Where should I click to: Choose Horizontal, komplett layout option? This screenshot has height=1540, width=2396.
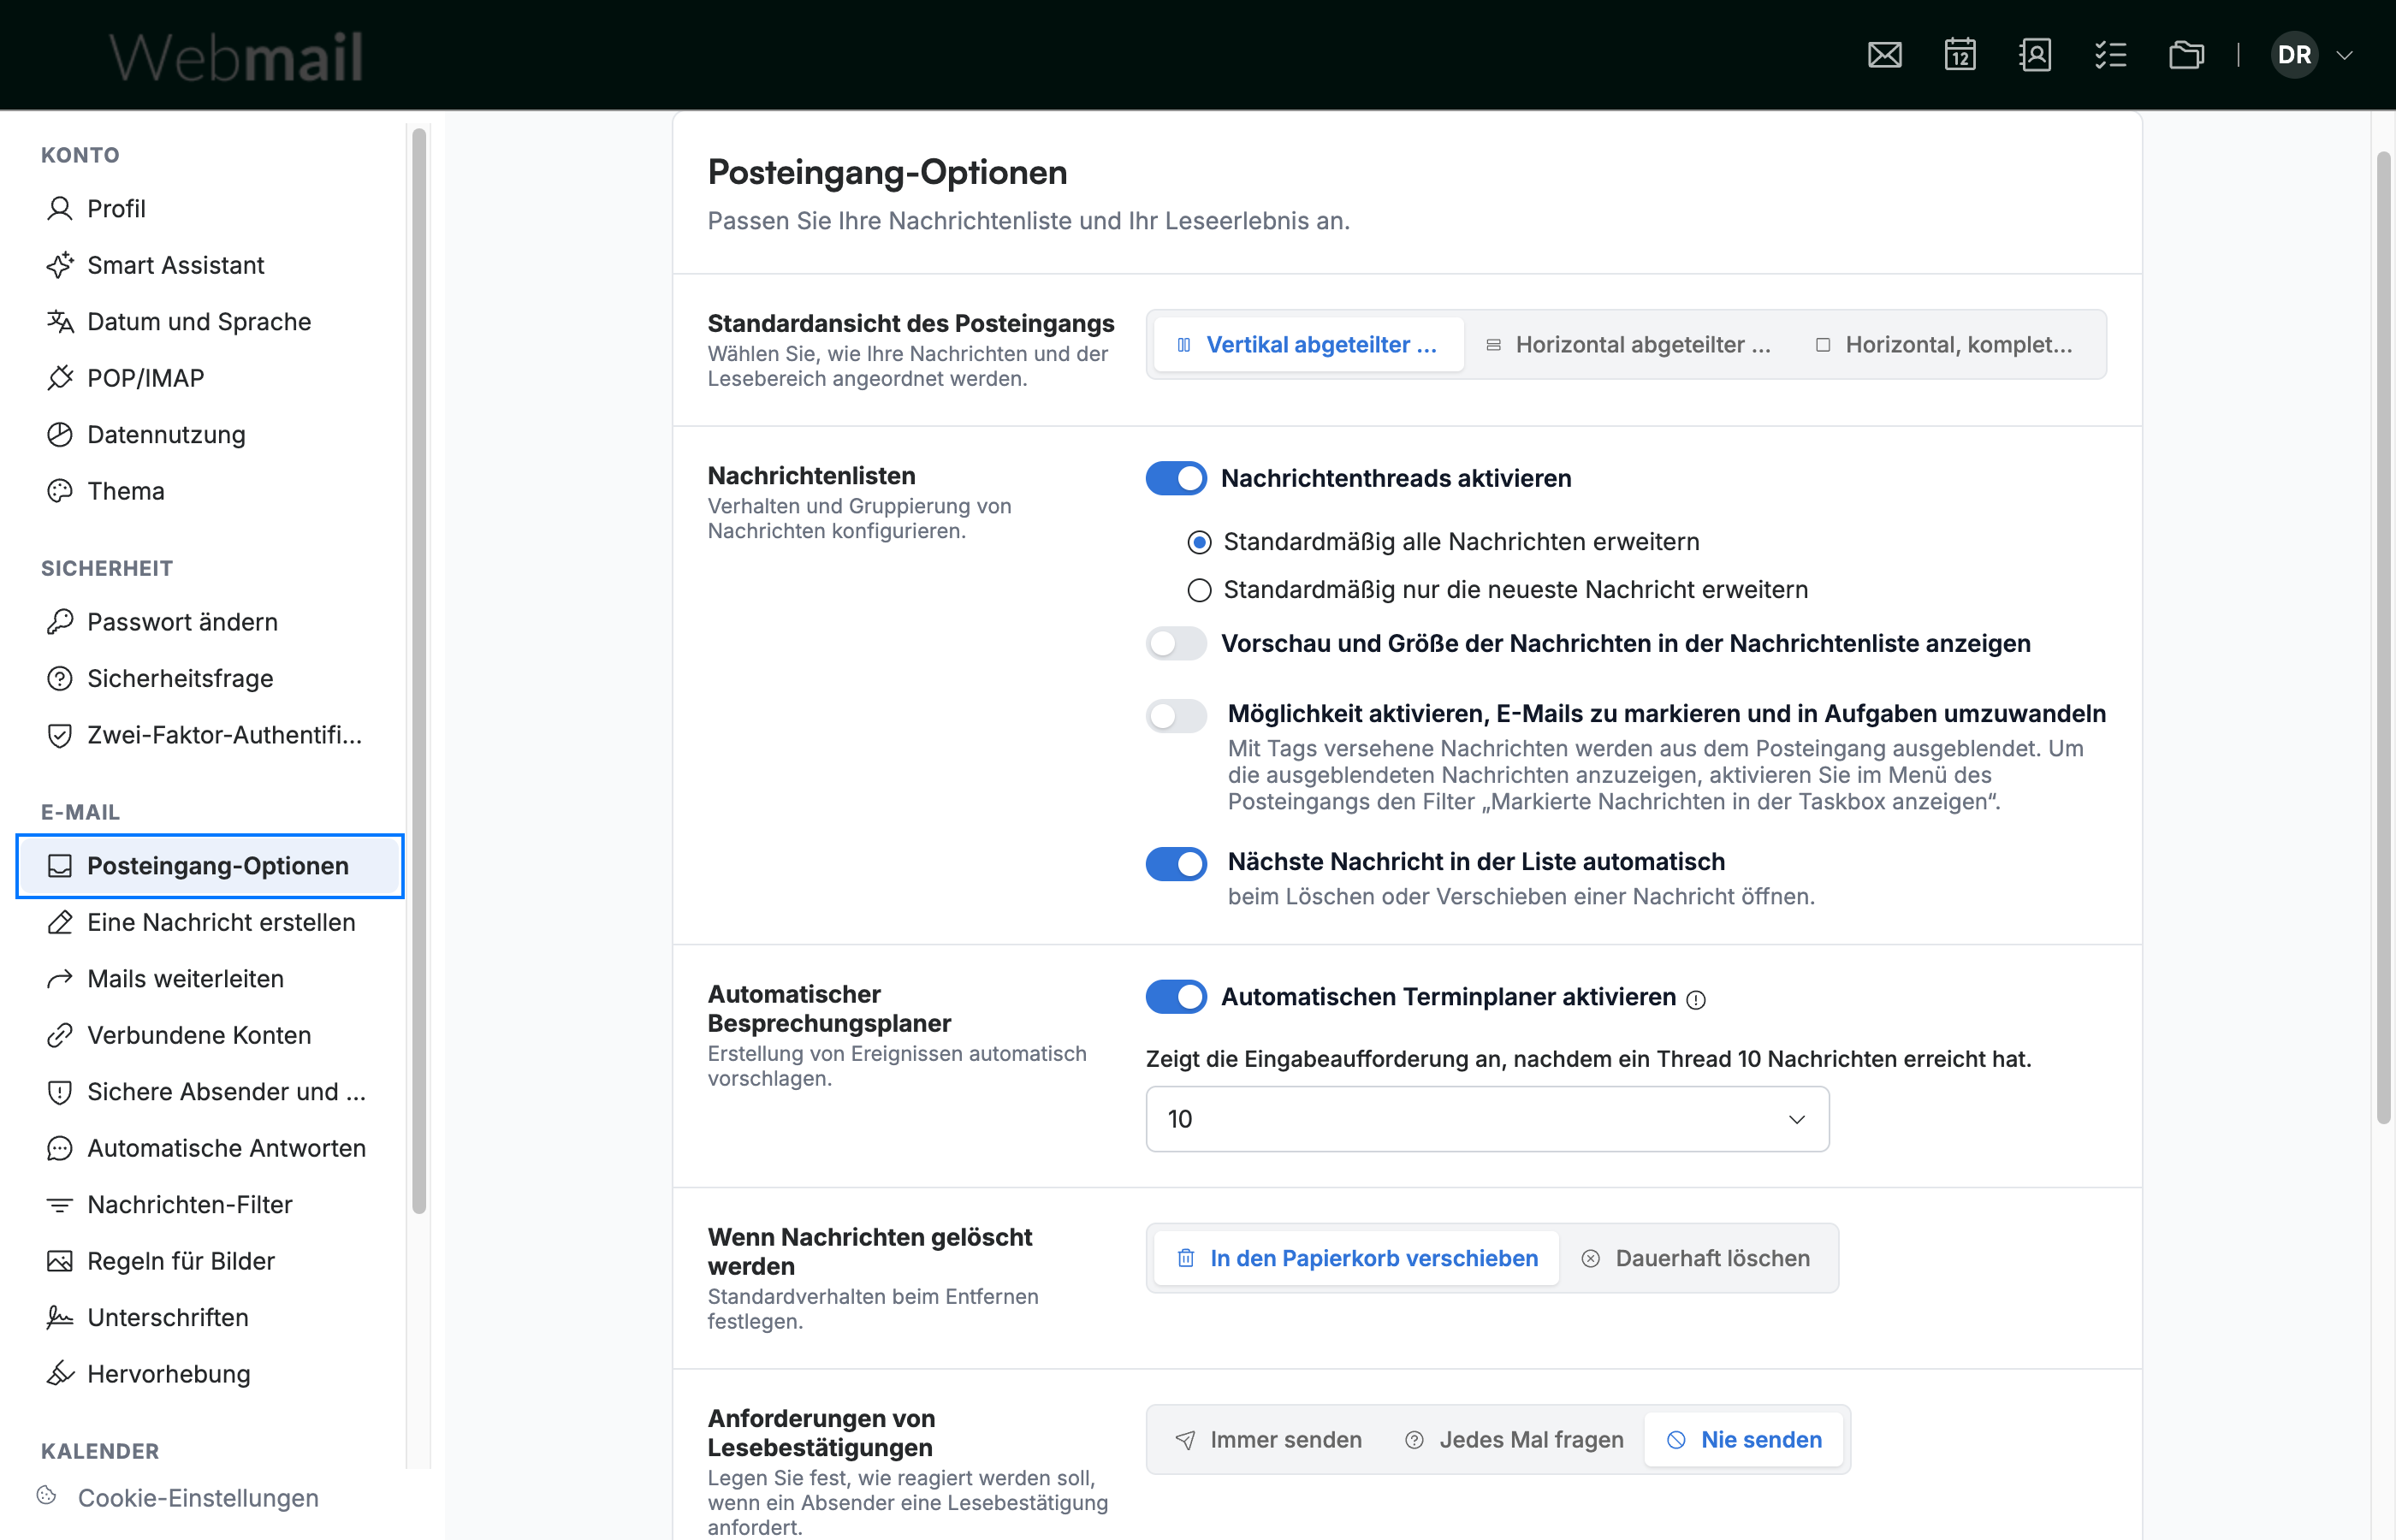coord(1944,345)
